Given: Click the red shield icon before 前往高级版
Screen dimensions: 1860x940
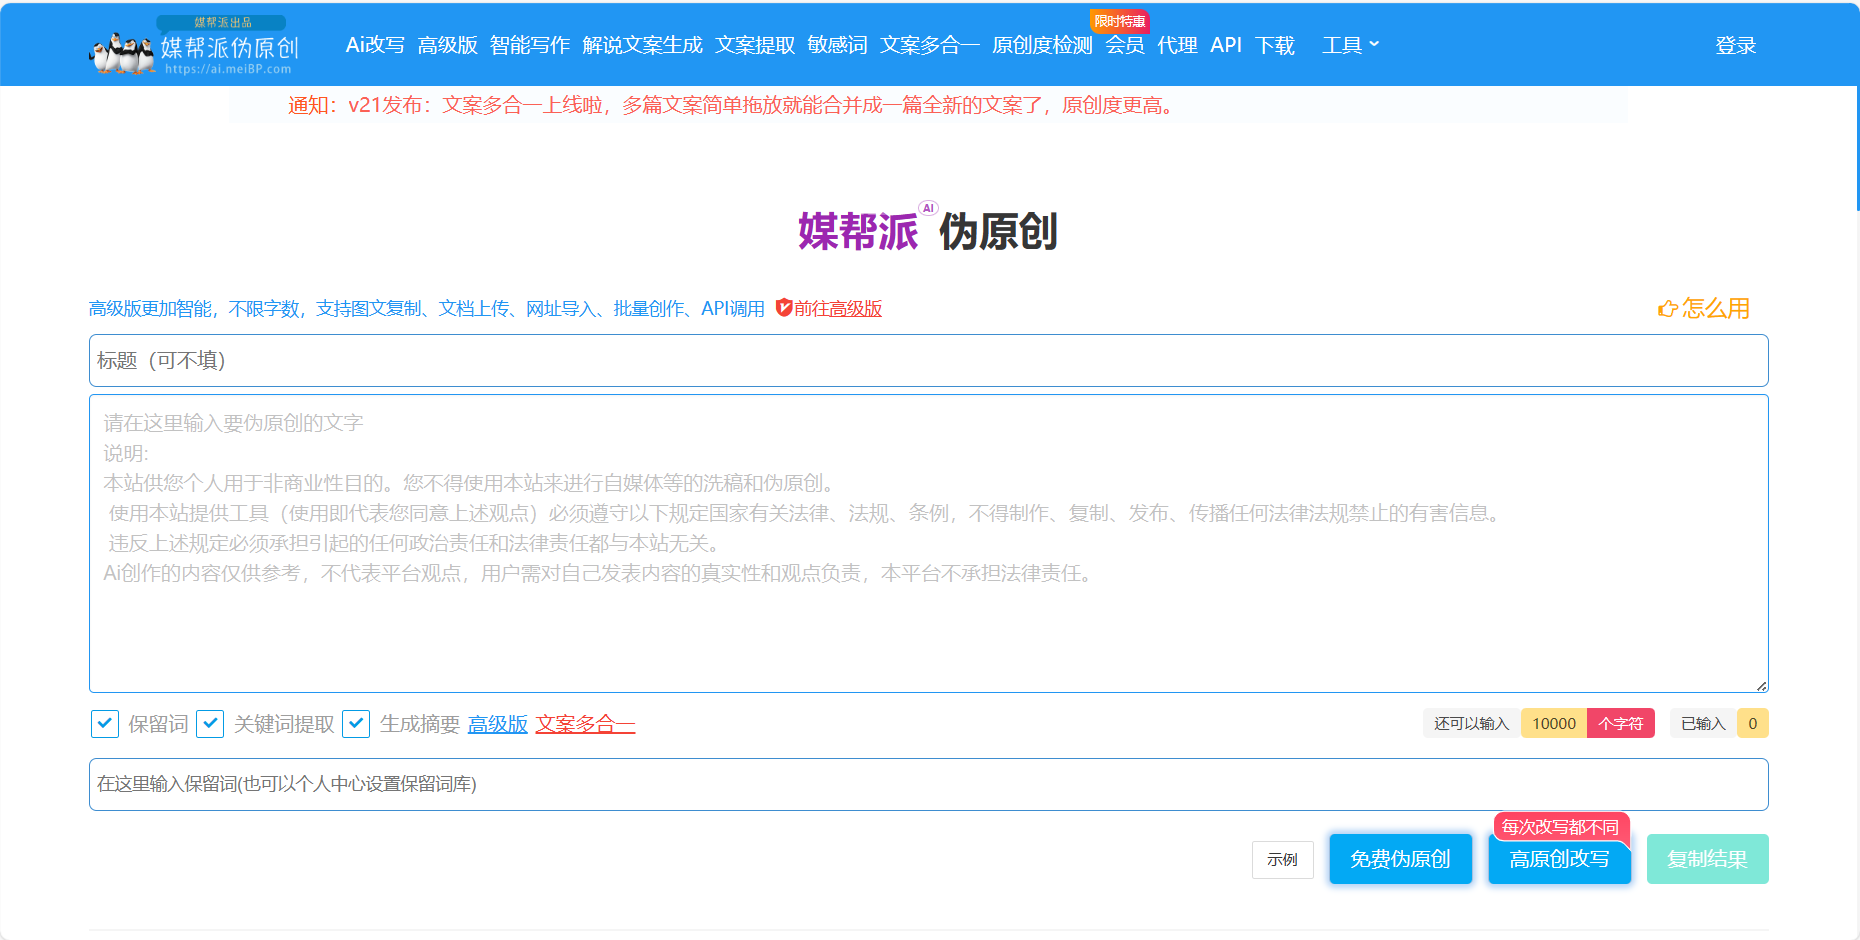Looking at the screenshot, I should [x=784, y=308].
